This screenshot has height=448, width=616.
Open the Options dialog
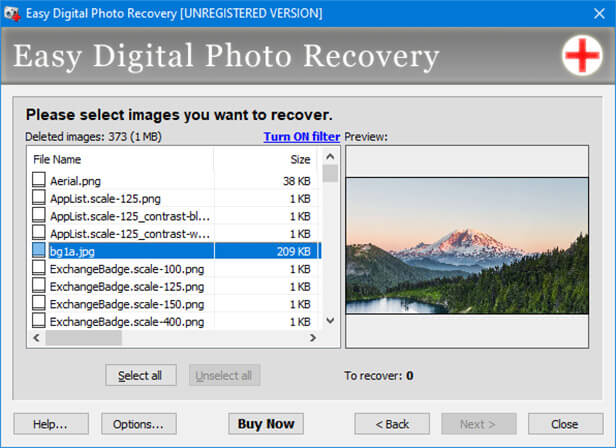(139, 424)
